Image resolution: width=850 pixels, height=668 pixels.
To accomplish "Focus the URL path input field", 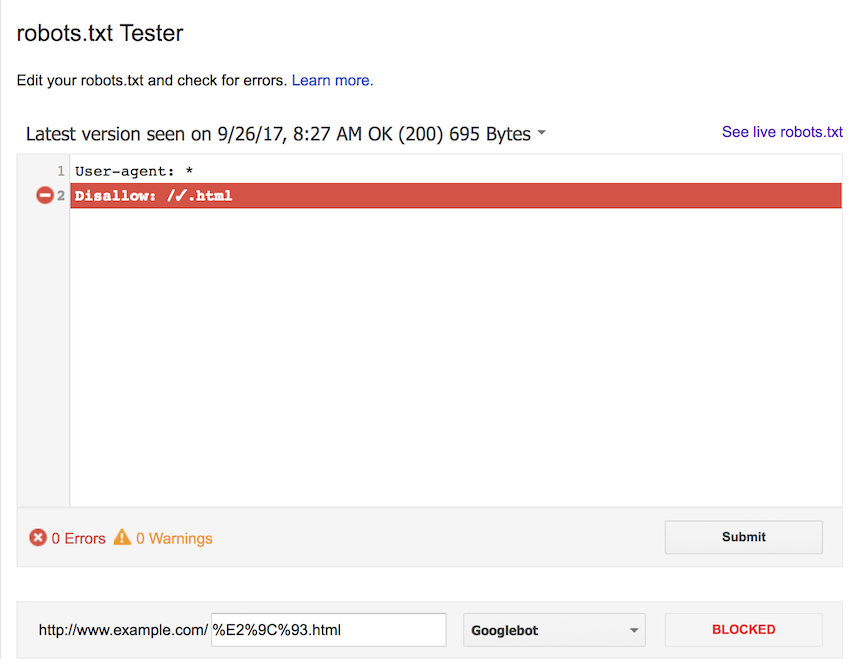I will (328, 630).
